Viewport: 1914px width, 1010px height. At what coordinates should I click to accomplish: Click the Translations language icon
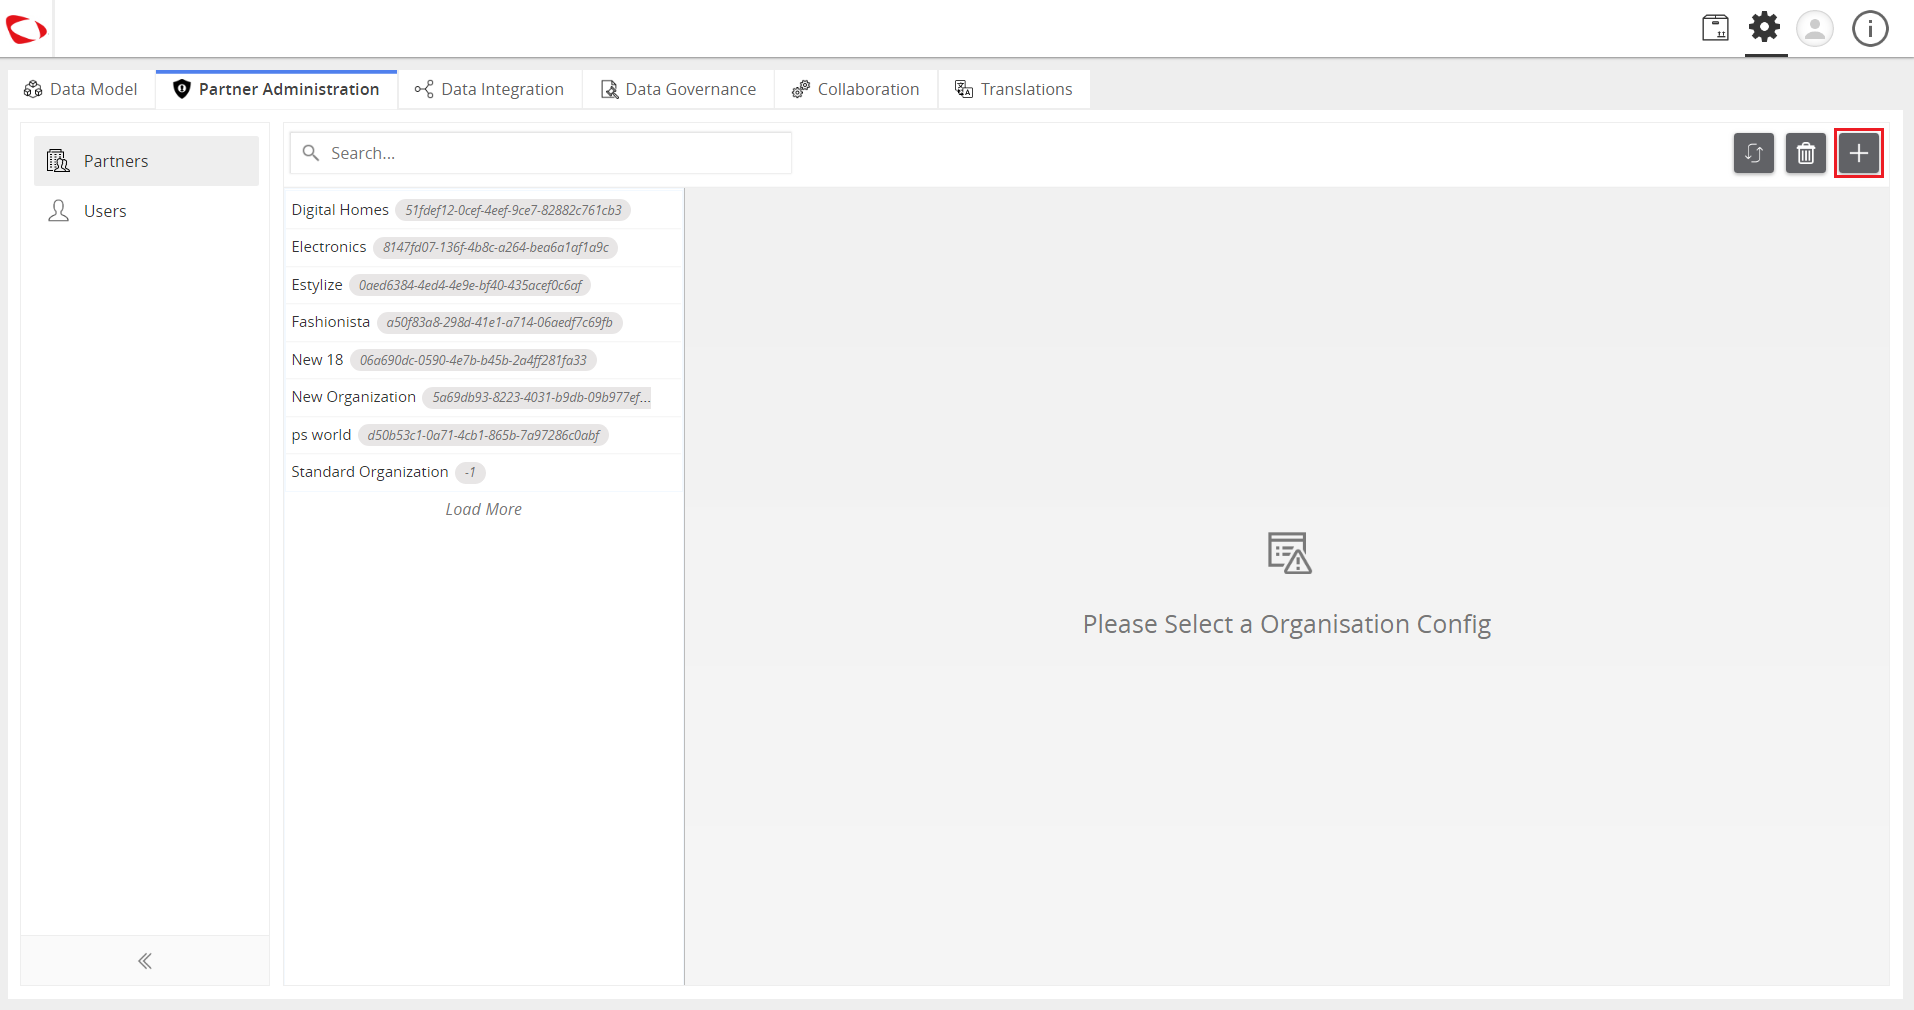pyautogui.click(x=964, y=89)
